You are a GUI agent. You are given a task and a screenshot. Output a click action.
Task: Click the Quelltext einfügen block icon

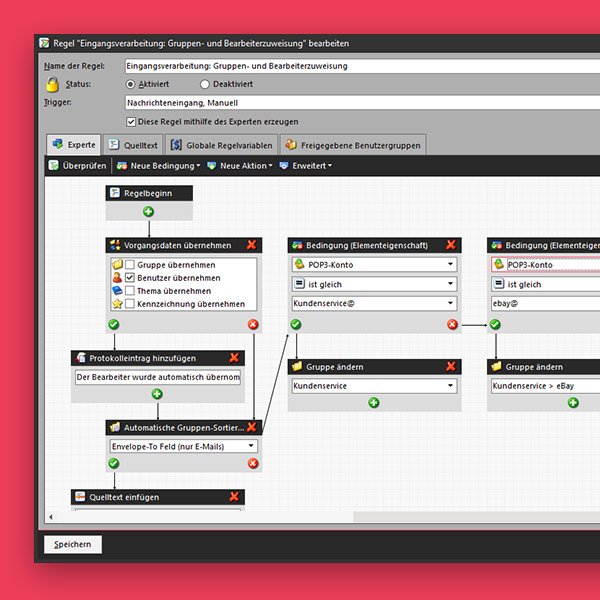(80, 497)
